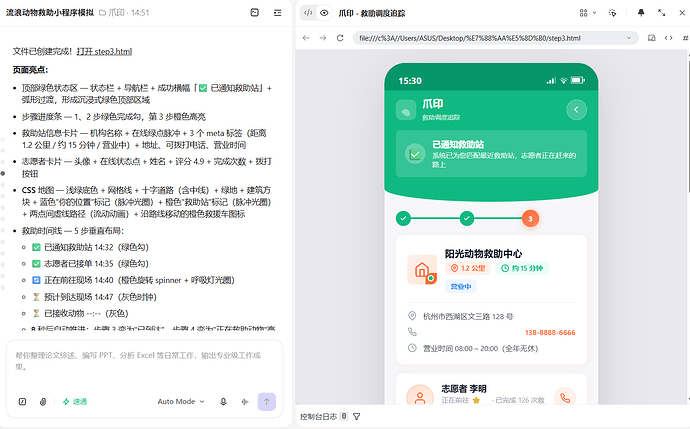The image size is (690, 429).
Task: Click the title 阳光动物救助中心
Action: tap(483, 254)
